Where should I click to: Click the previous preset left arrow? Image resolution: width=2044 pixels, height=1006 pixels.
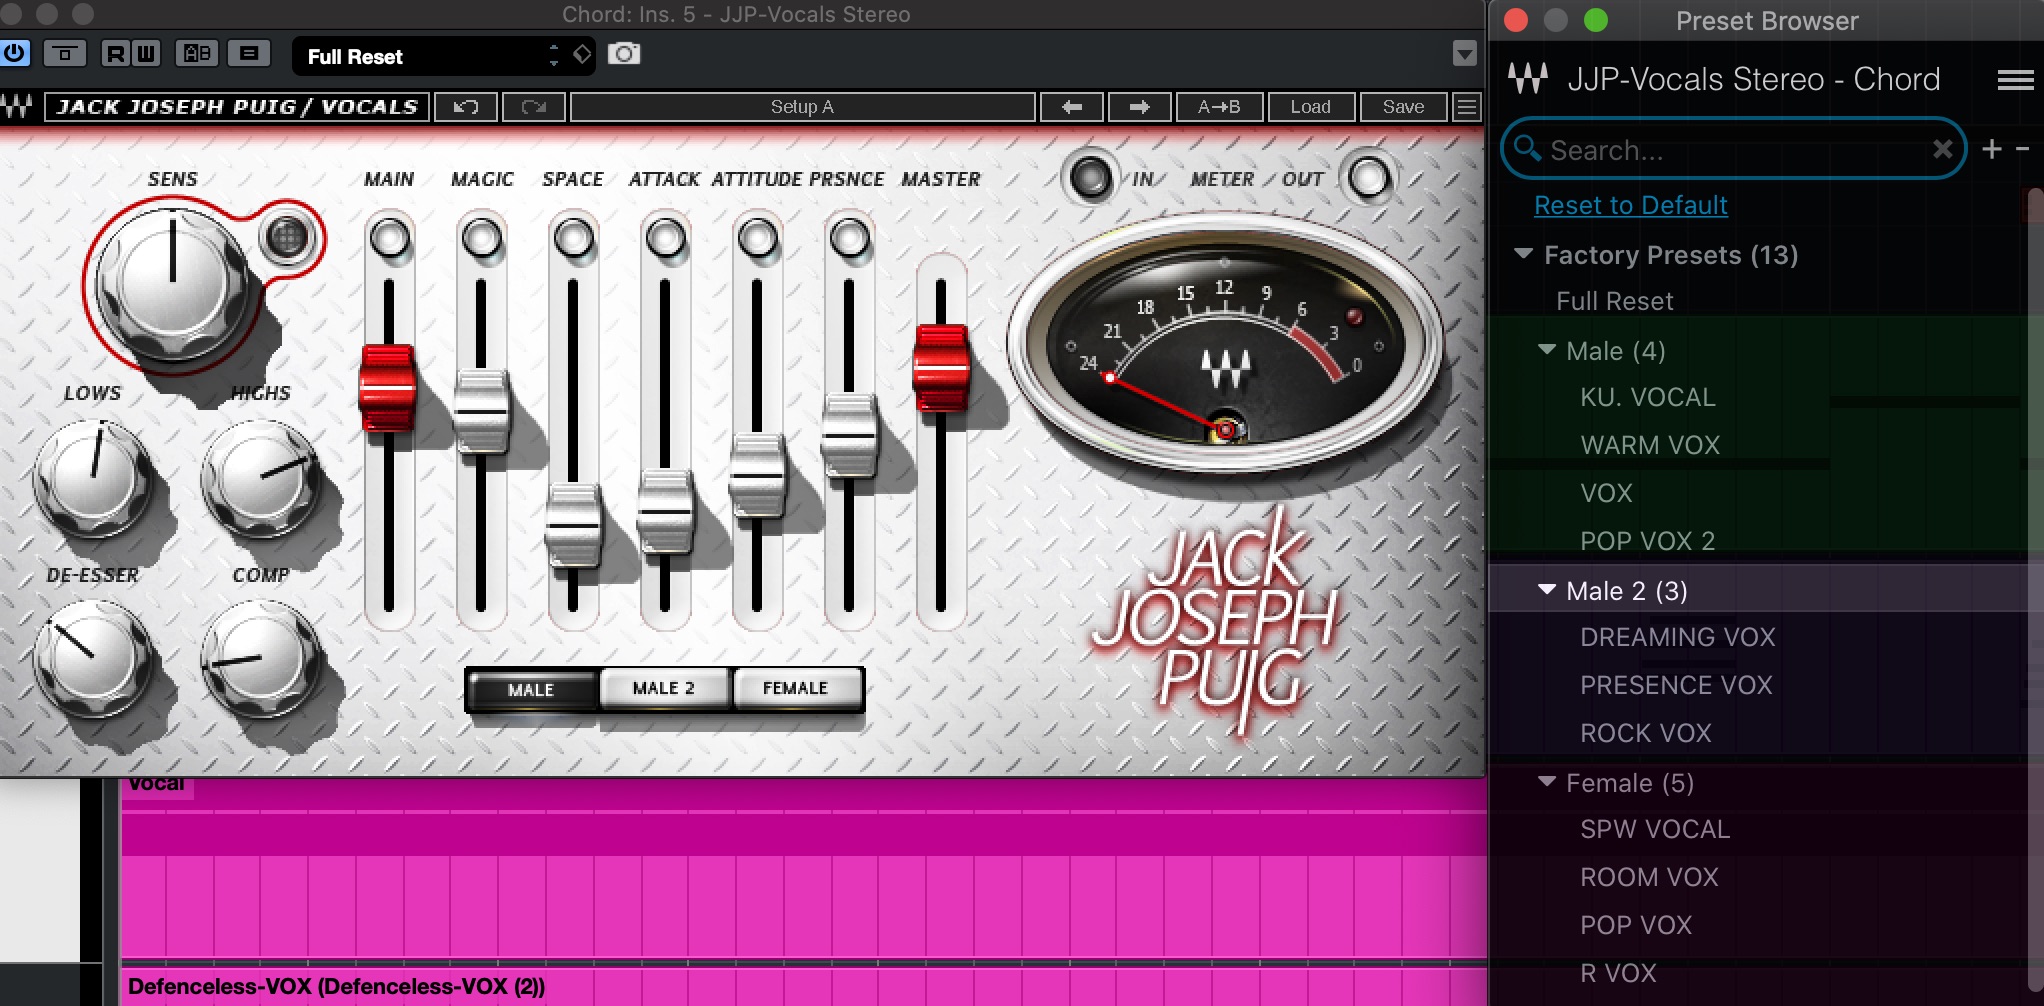(x=1072, y=107)
